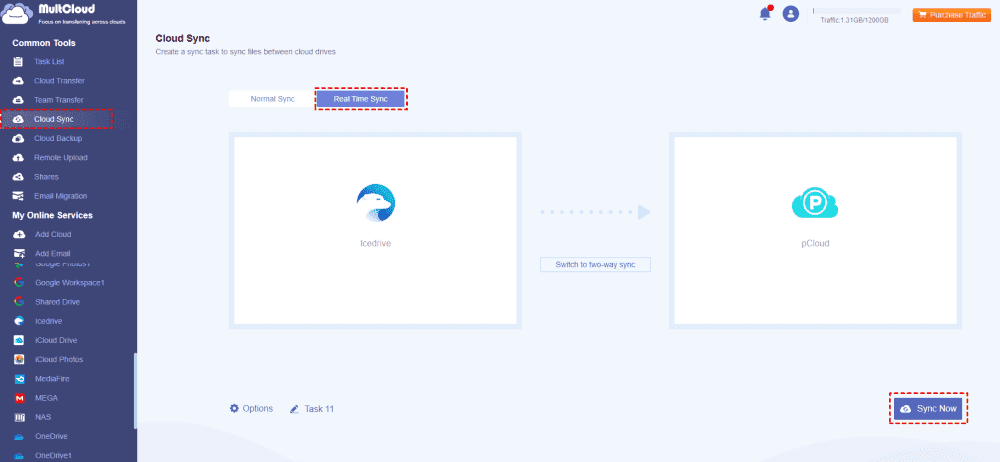Click Add Email label
Image resolution: width=1000 pixels, height=462 pixels.
pyautogui.click(x=52, y=253)
